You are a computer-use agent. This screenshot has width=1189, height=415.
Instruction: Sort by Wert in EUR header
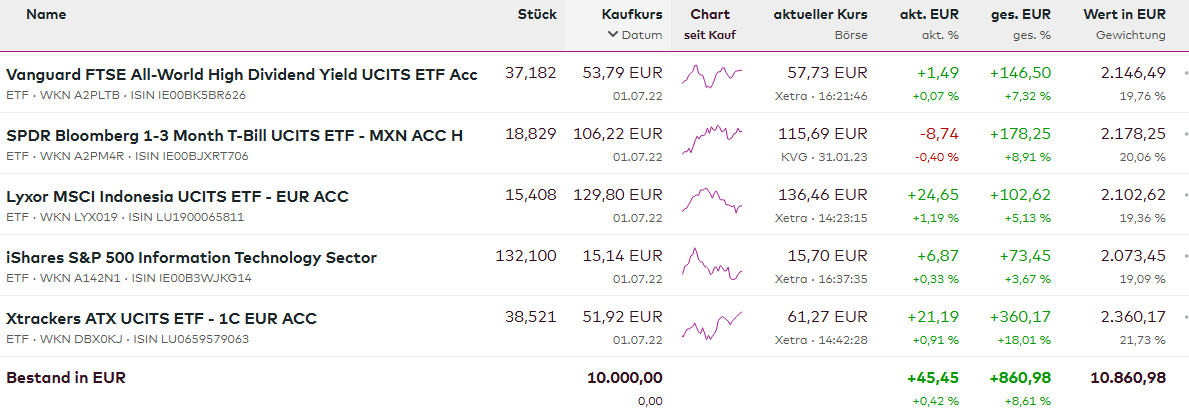1124,15
